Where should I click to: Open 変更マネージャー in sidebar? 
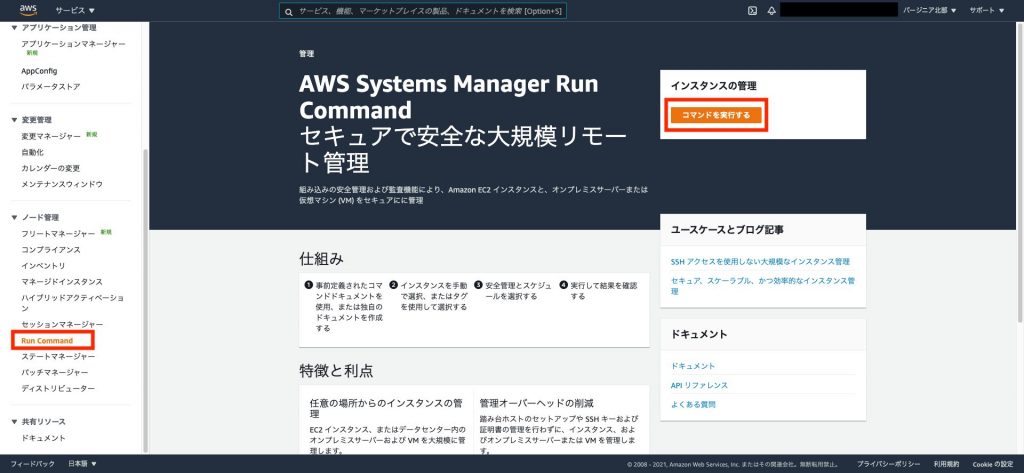pos(51,137)
